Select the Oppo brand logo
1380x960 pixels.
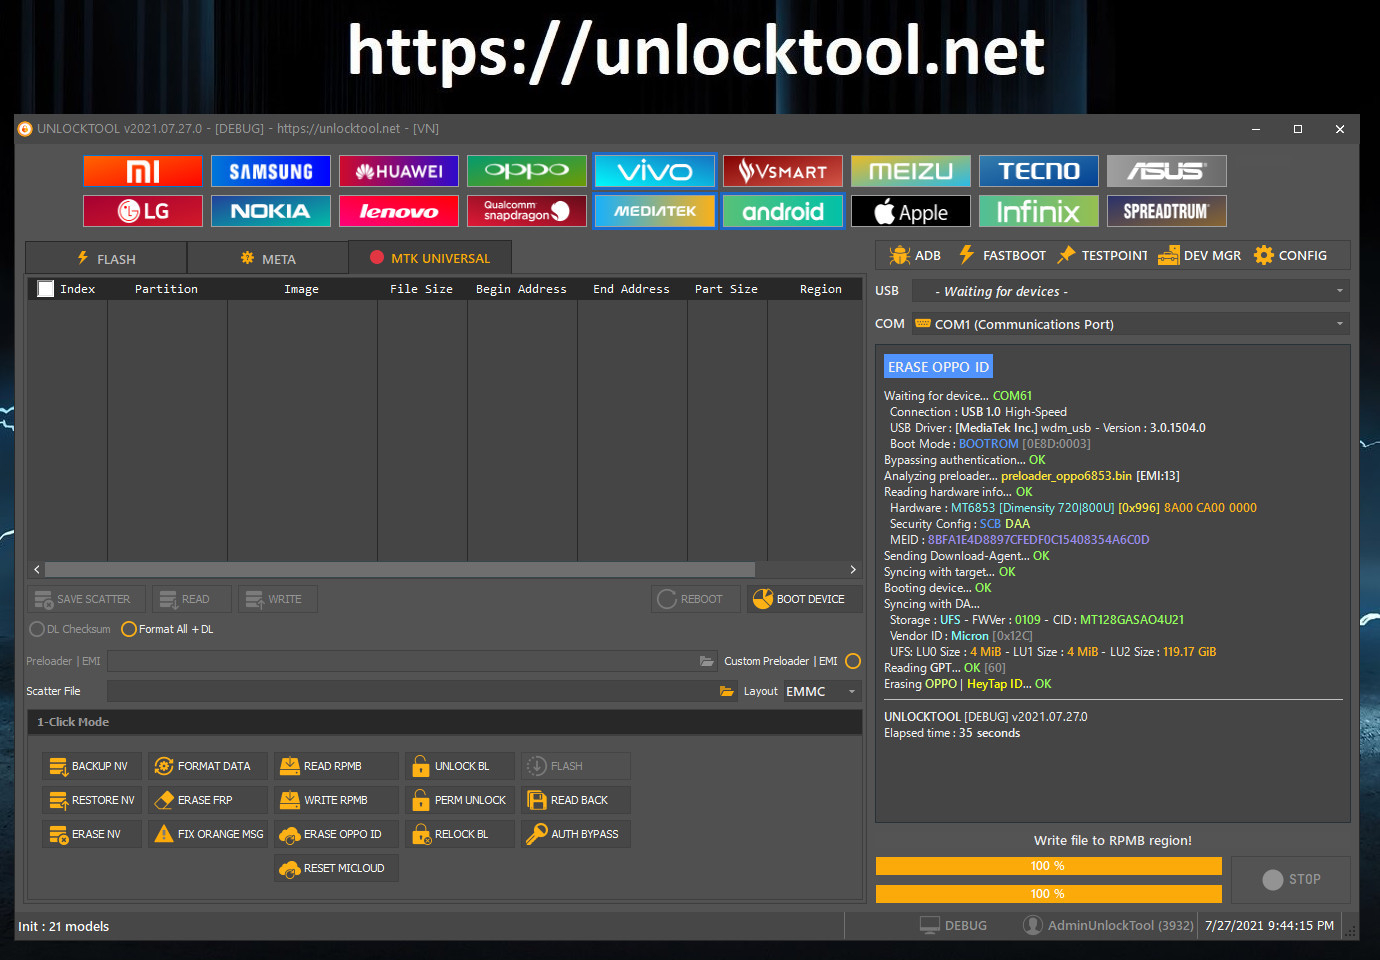point(527,171)
